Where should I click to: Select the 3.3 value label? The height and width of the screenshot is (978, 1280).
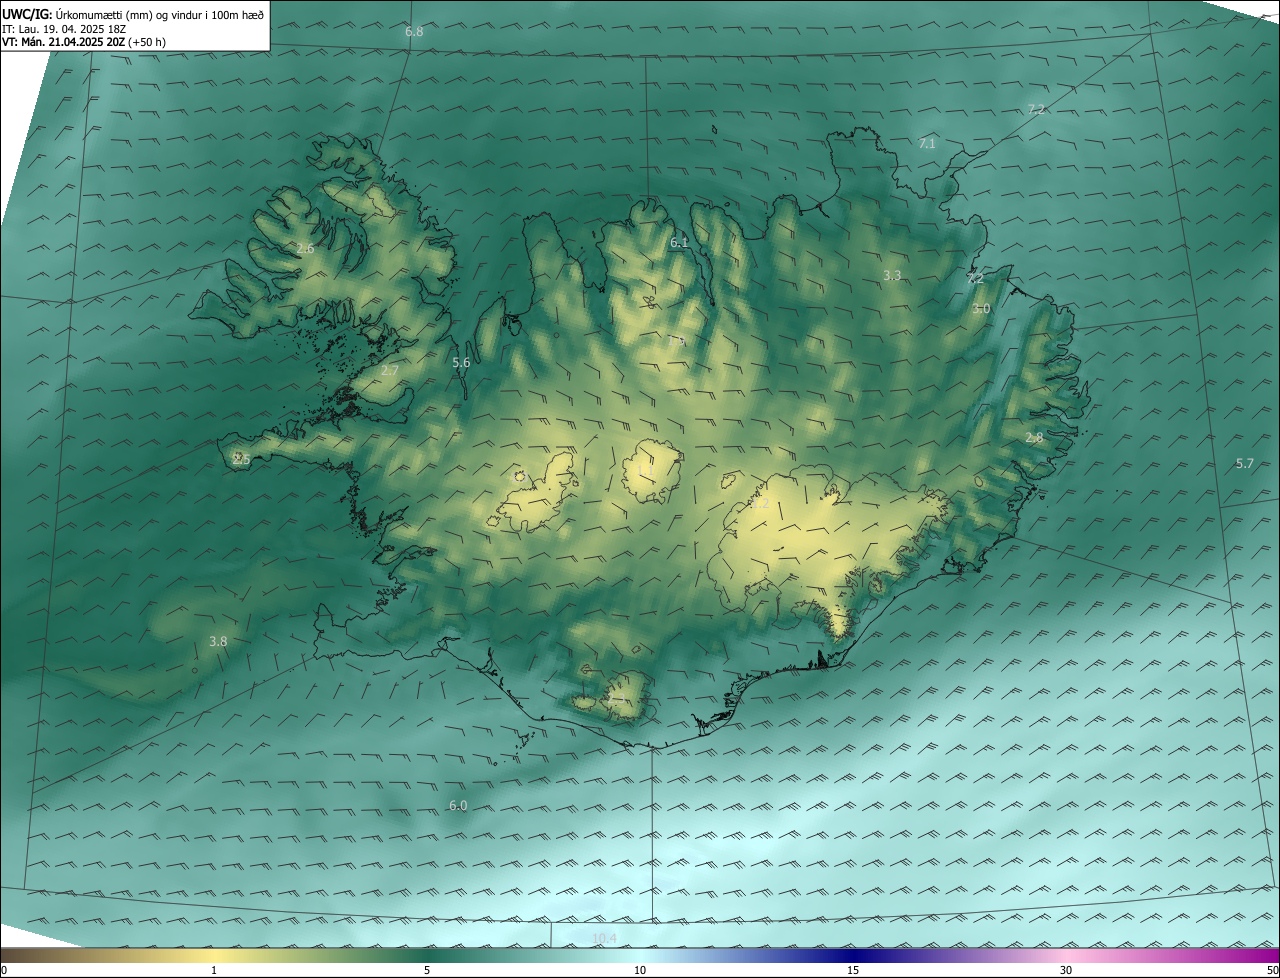tap(892, 275)
